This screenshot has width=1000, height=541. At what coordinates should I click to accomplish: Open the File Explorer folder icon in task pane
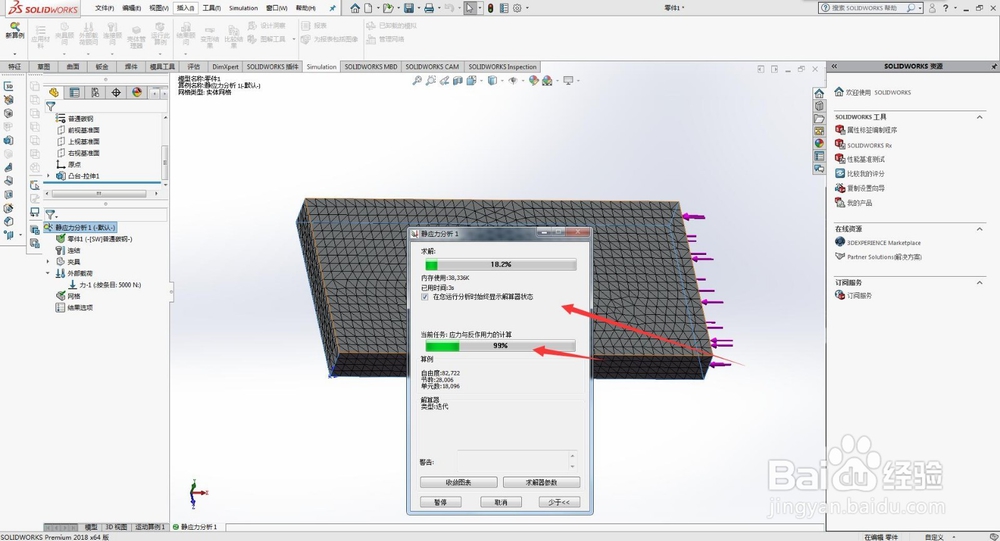820,119
